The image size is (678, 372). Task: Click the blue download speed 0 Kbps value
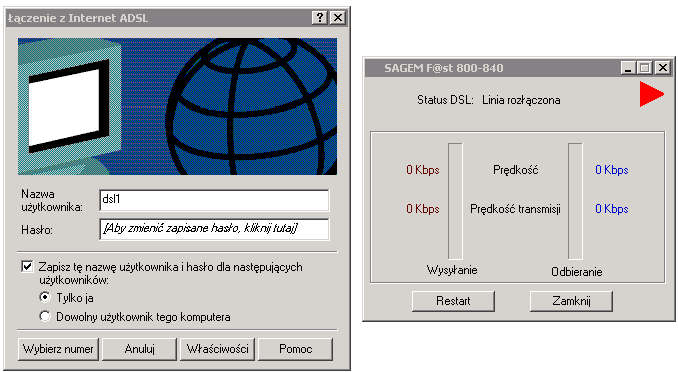tap(612, 170)
